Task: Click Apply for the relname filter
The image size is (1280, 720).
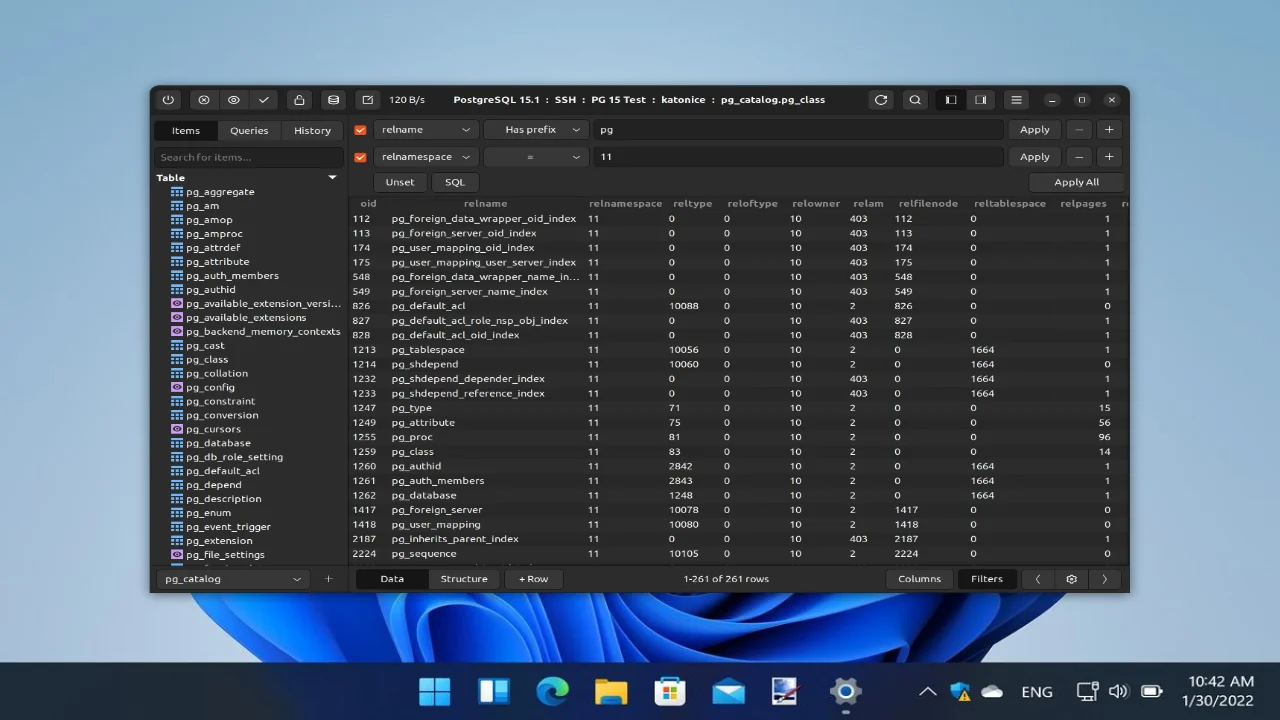Action: [x=1035, y=130]
